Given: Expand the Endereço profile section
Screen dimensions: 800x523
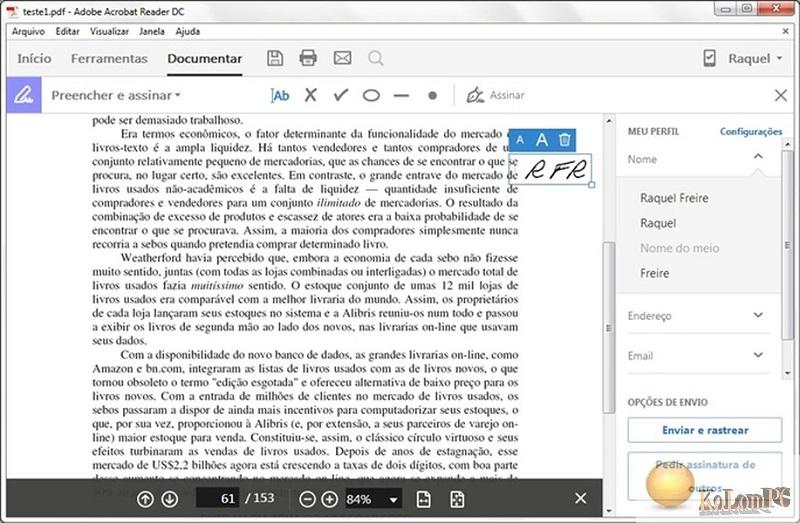Looking at the screenshot, I should click(758, 315).
